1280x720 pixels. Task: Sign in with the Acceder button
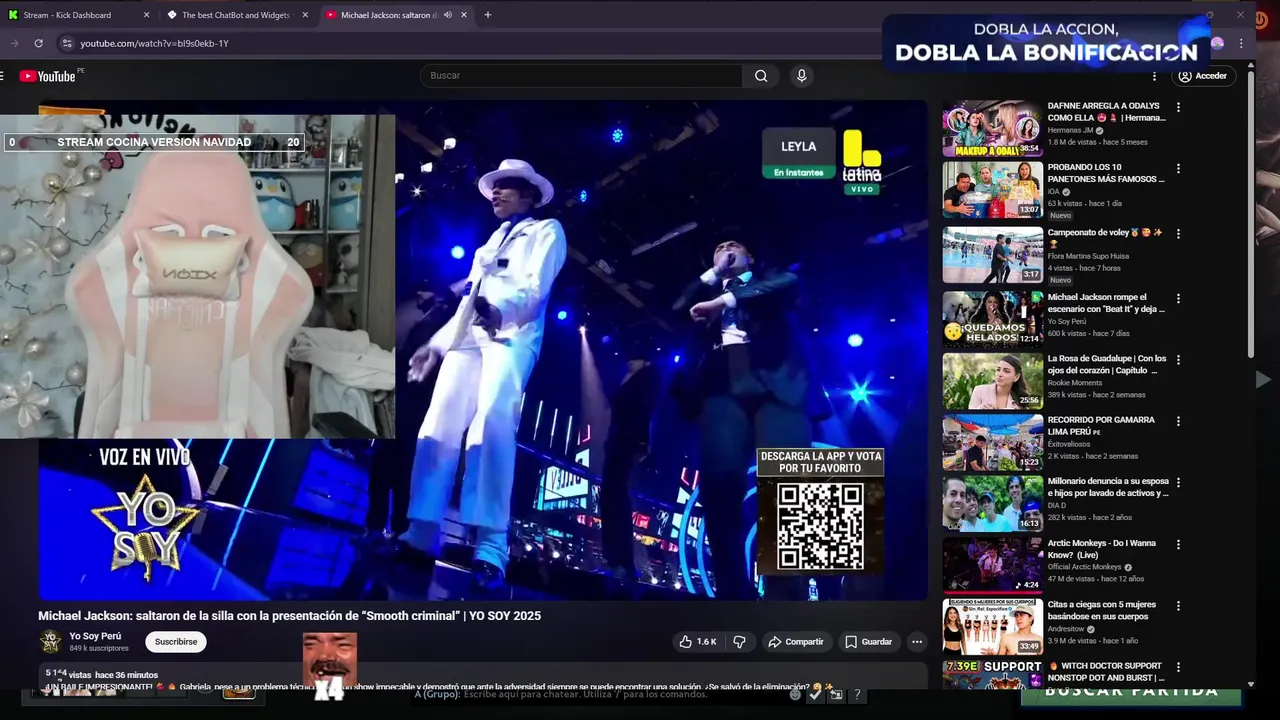1202,76
